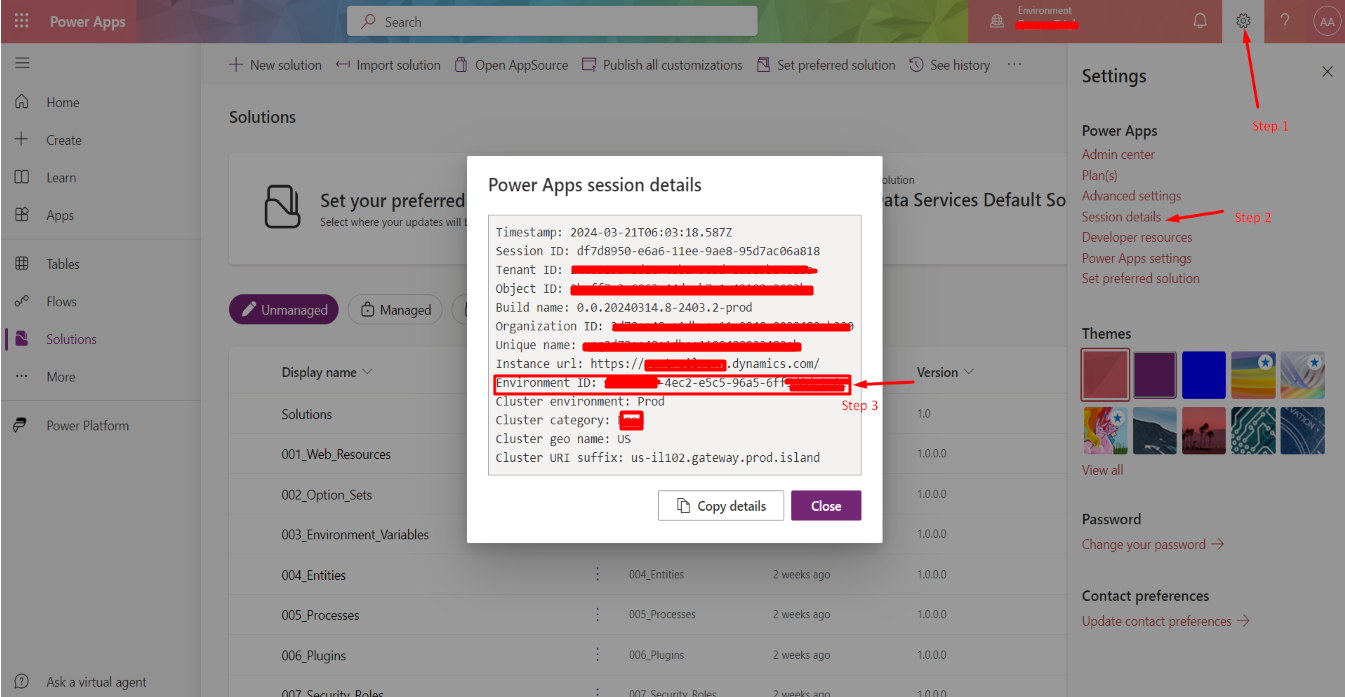Viewport: 1345px width, 697px height.
Task: Click the Copy details button
Action: point(721,506)
